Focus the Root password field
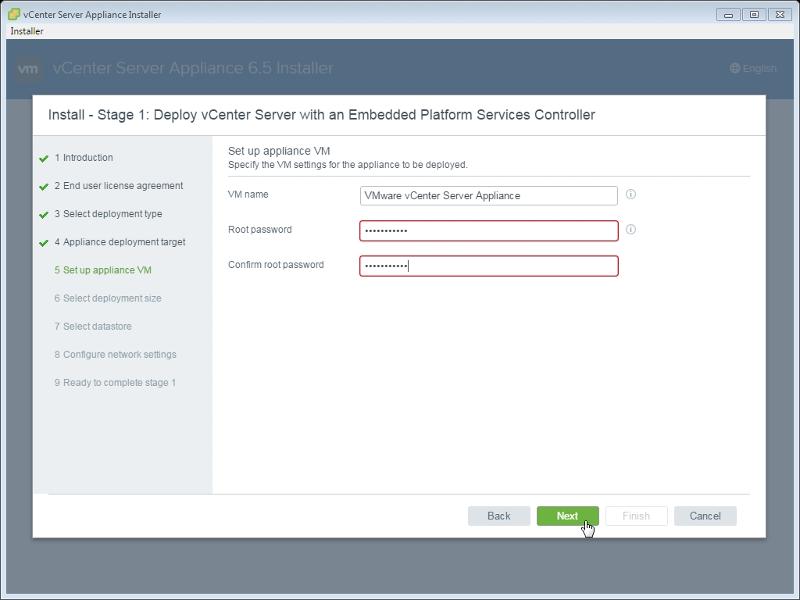 489,231
